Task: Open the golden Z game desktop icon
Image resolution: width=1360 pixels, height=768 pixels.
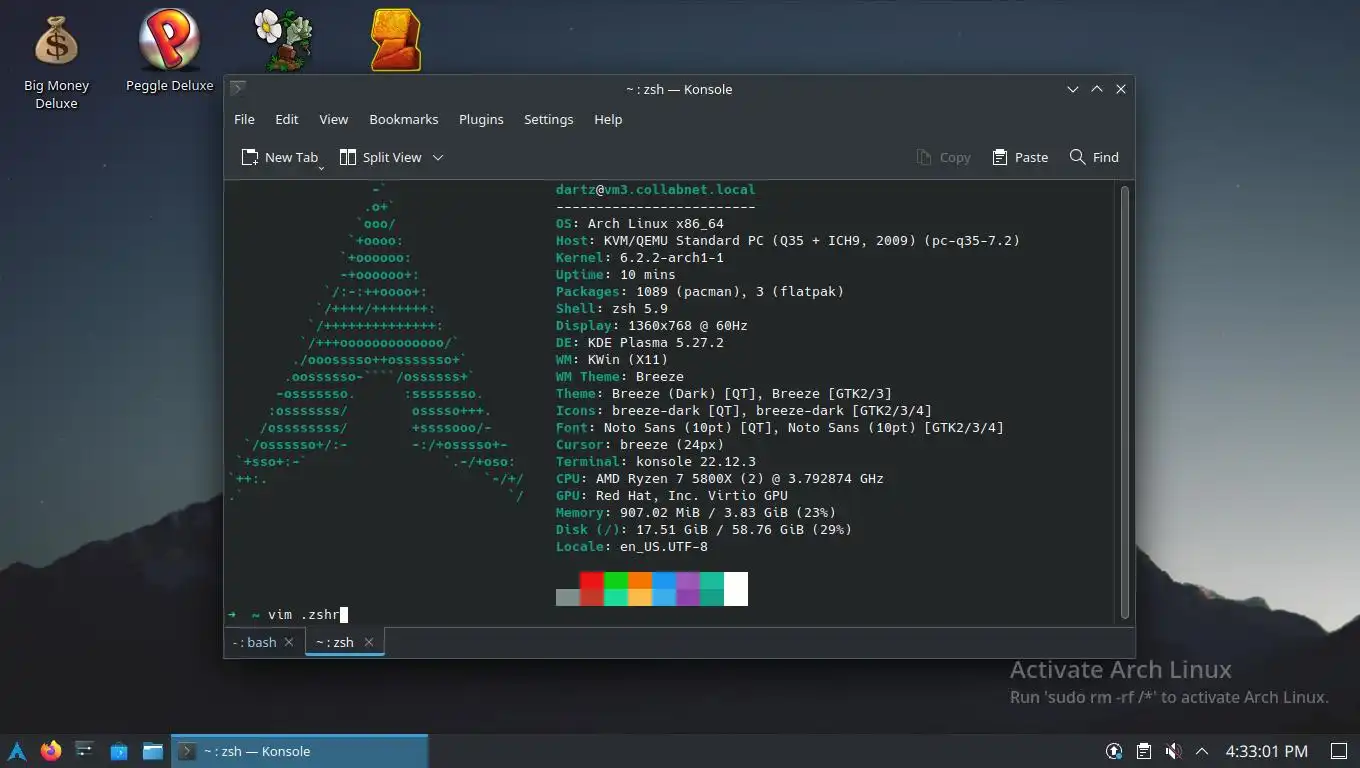Action: (x=396, y=40)
